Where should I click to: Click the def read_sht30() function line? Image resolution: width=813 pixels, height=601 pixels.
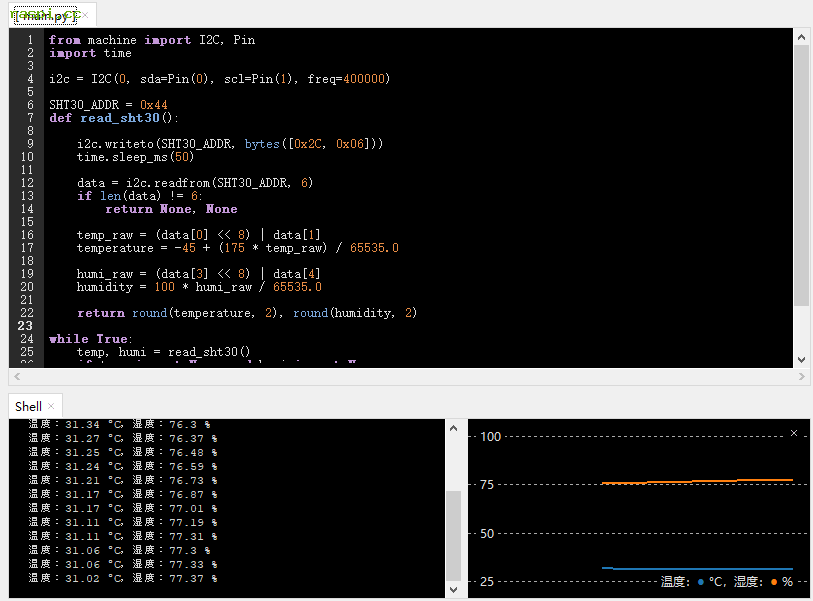(112, 118)
